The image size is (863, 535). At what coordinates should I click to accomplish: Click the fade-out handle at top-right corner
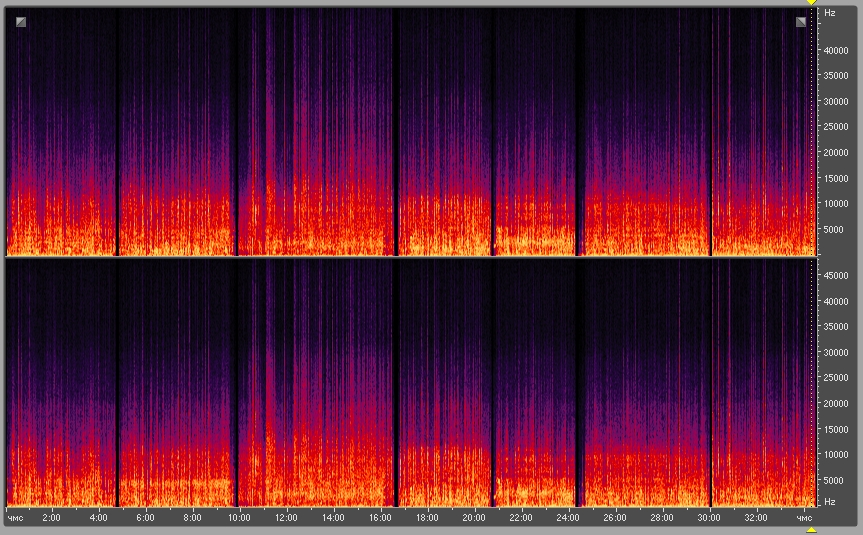(801, 21)
